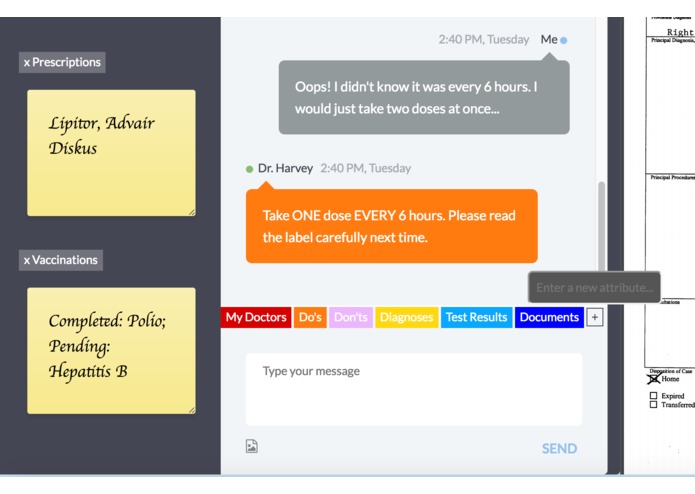Screen dimensions: 695x494
Task: Click the 2:40 PM timestamp beside Dr. Harvey
Action: [x=366, y=168]
